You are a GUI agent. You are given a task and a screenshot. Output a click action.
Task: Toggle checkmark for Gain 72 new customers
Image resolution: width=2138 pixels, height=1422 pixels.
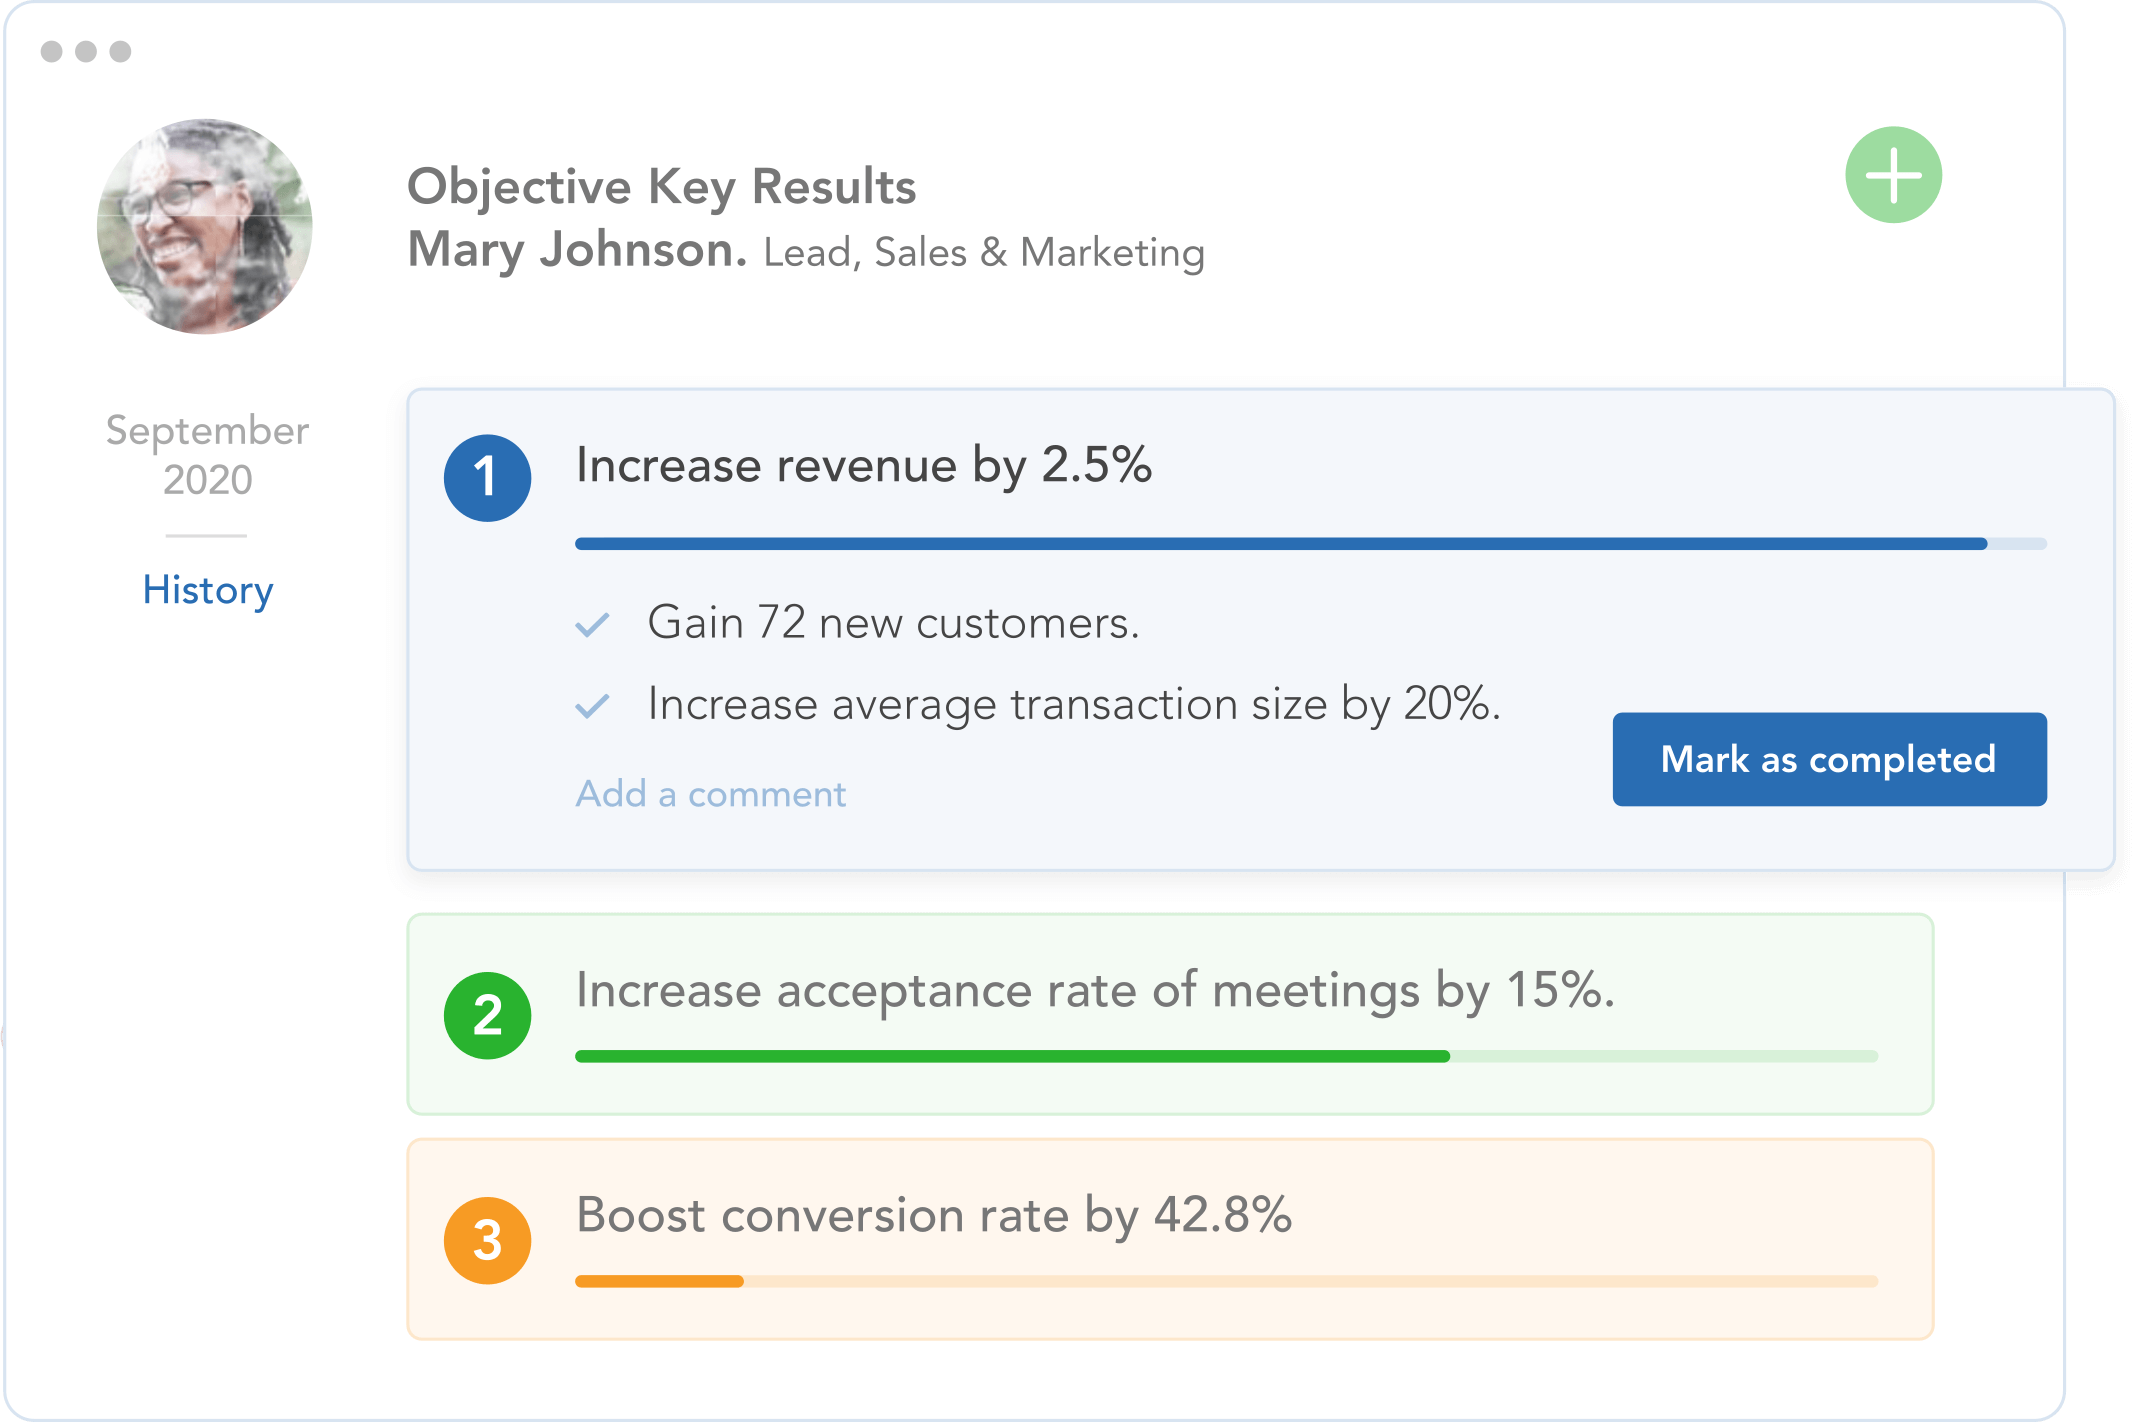coord(592,624)
